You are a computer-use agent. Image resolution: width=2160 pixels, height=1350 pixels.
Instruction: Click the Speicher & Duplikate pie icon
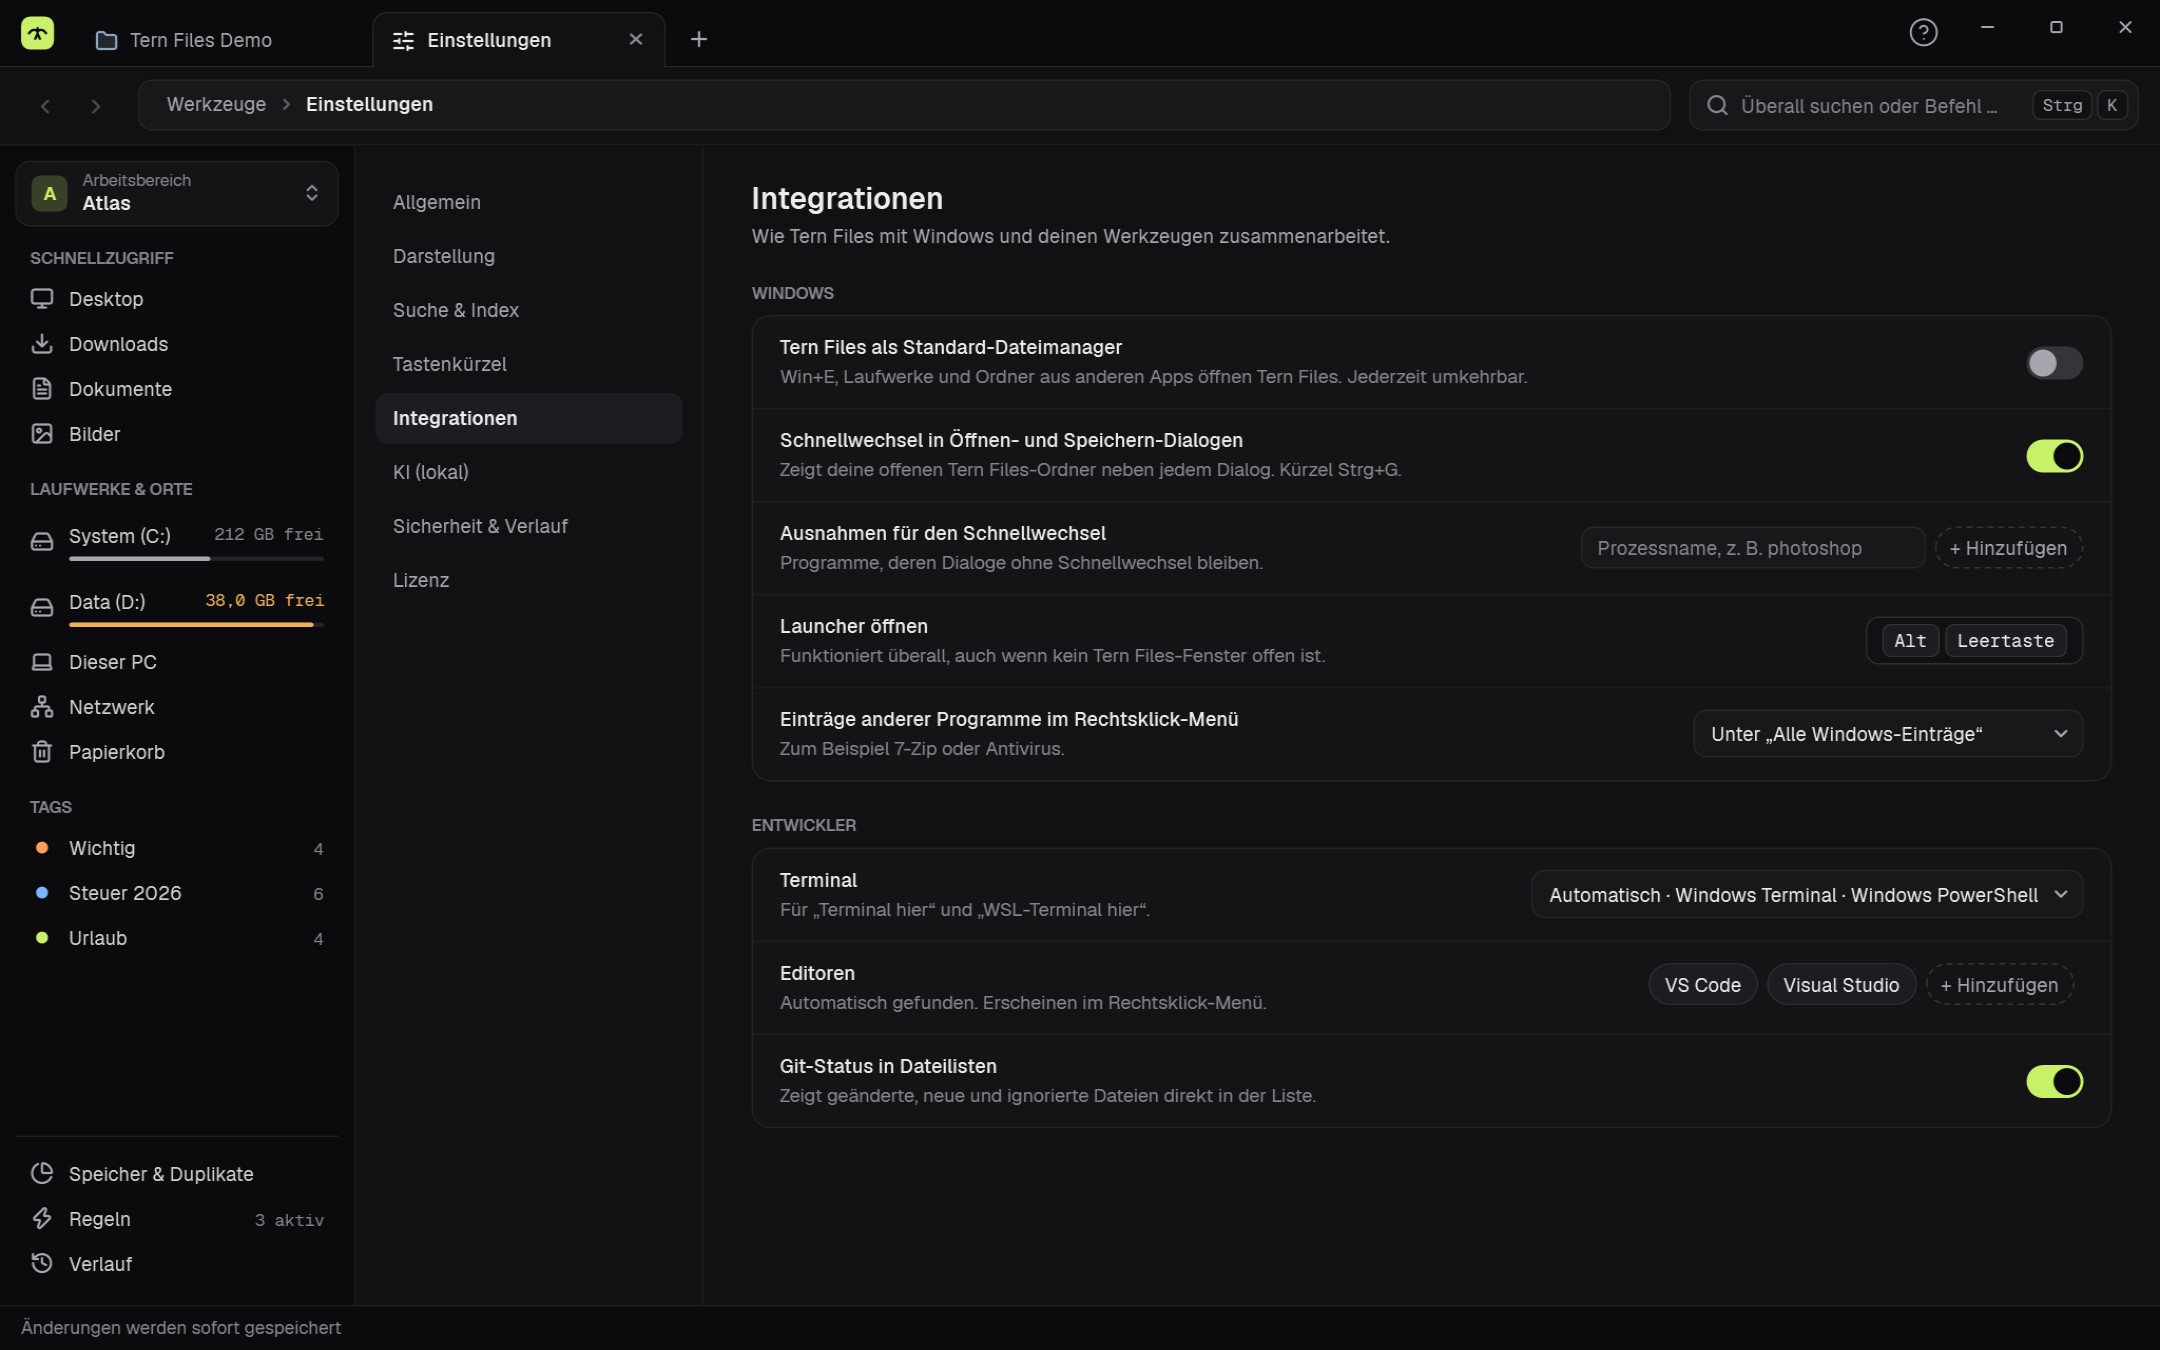tap(42, 1173)
